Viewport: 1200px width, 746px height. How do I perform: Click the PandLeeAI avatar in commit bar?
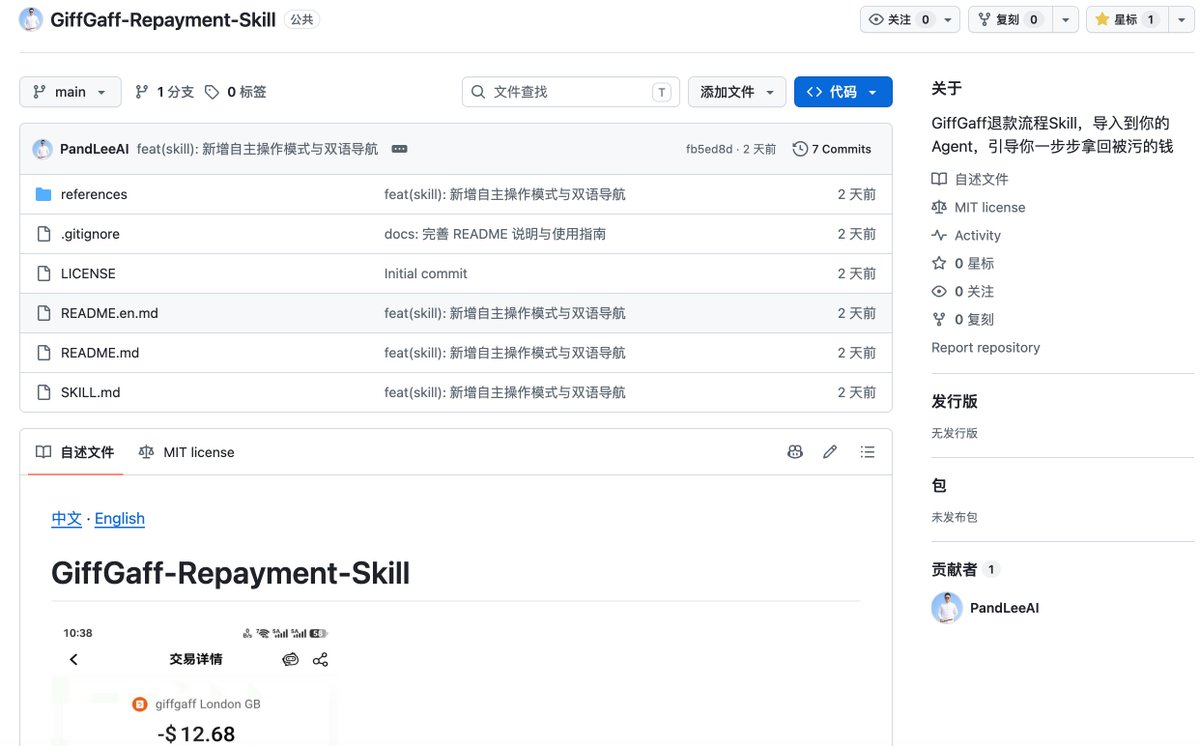[43, 149]
